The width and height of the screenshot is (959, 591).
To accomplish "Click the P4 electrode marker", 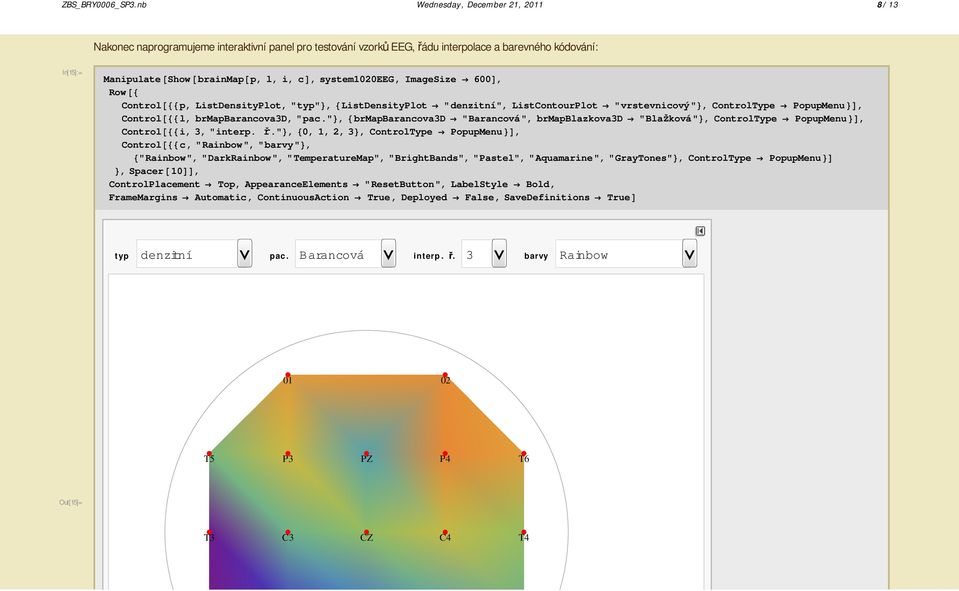I will (445, 454).
